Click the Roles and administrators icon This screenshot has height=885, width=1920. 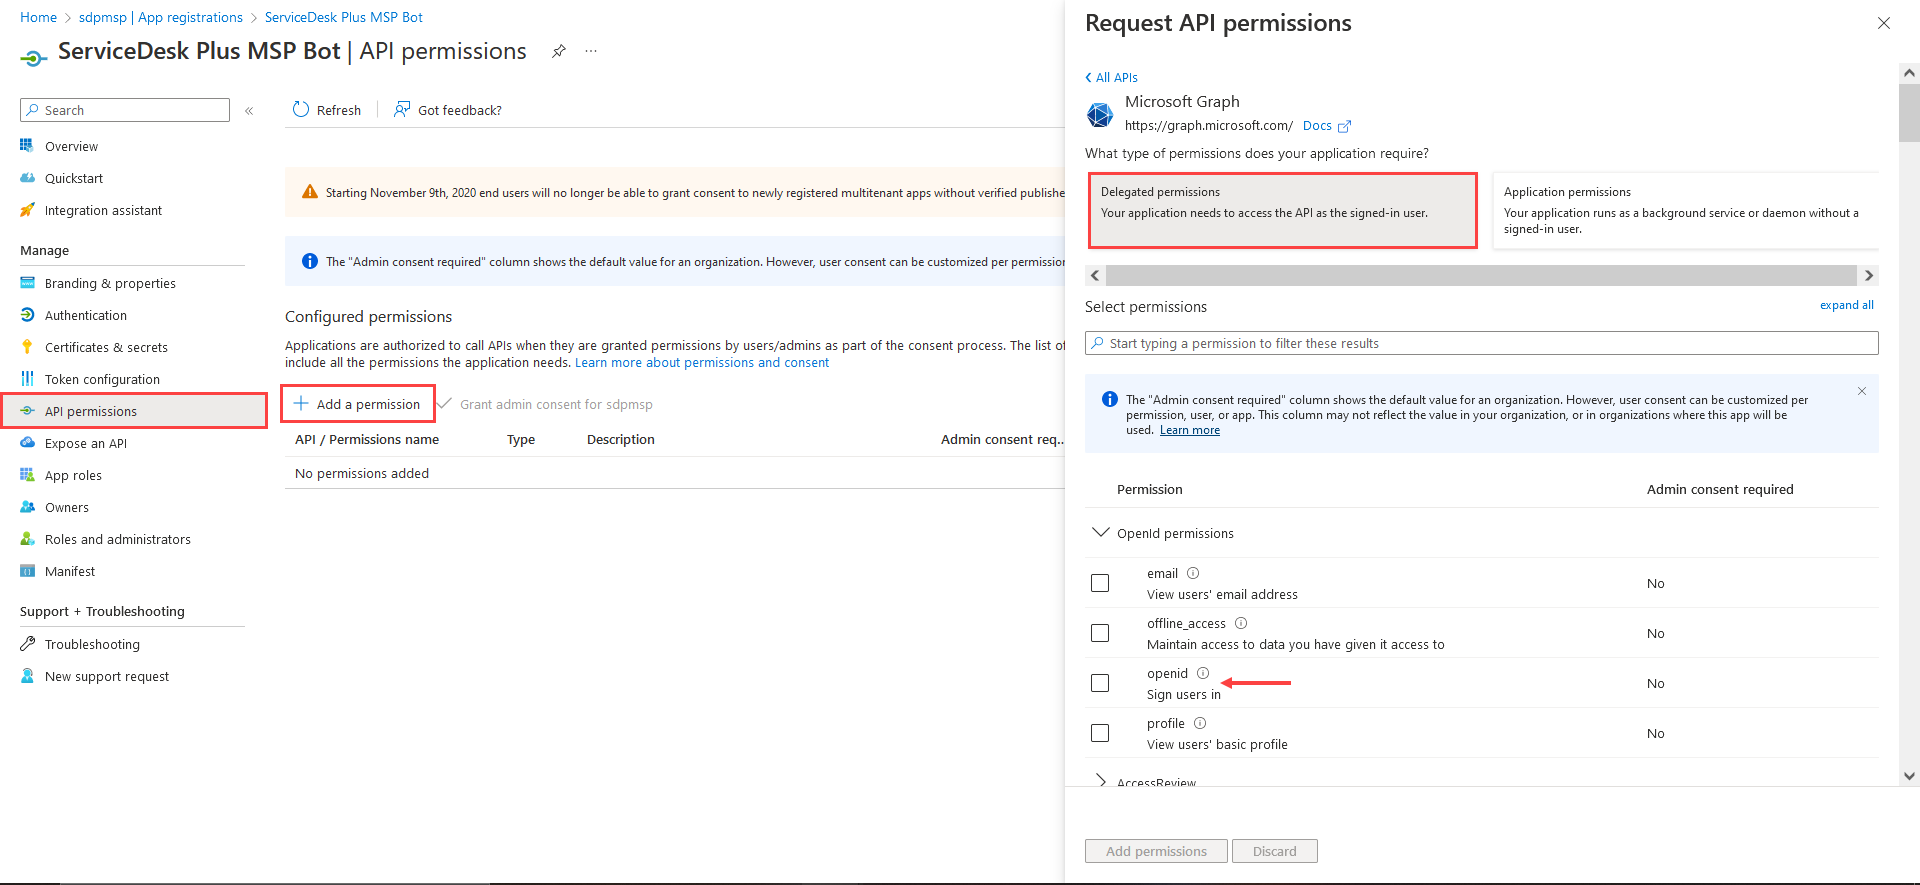click(27, 539)
